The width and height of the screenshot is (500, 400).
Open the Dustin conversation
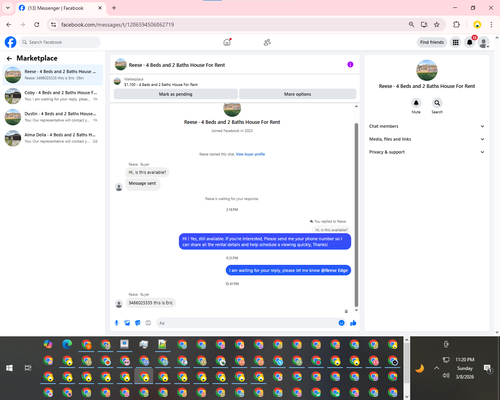pos(53,117)
